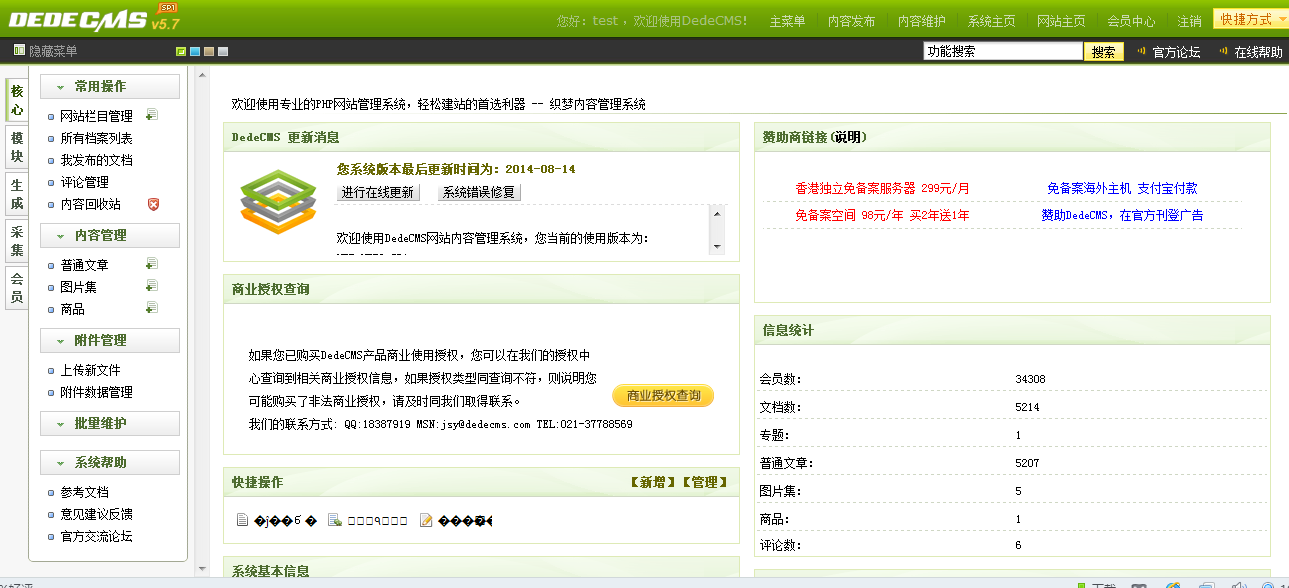The height and width of the screenshot is (588, 1289).
Task: Expand the 批量维护 section
Action: [110, 423]
